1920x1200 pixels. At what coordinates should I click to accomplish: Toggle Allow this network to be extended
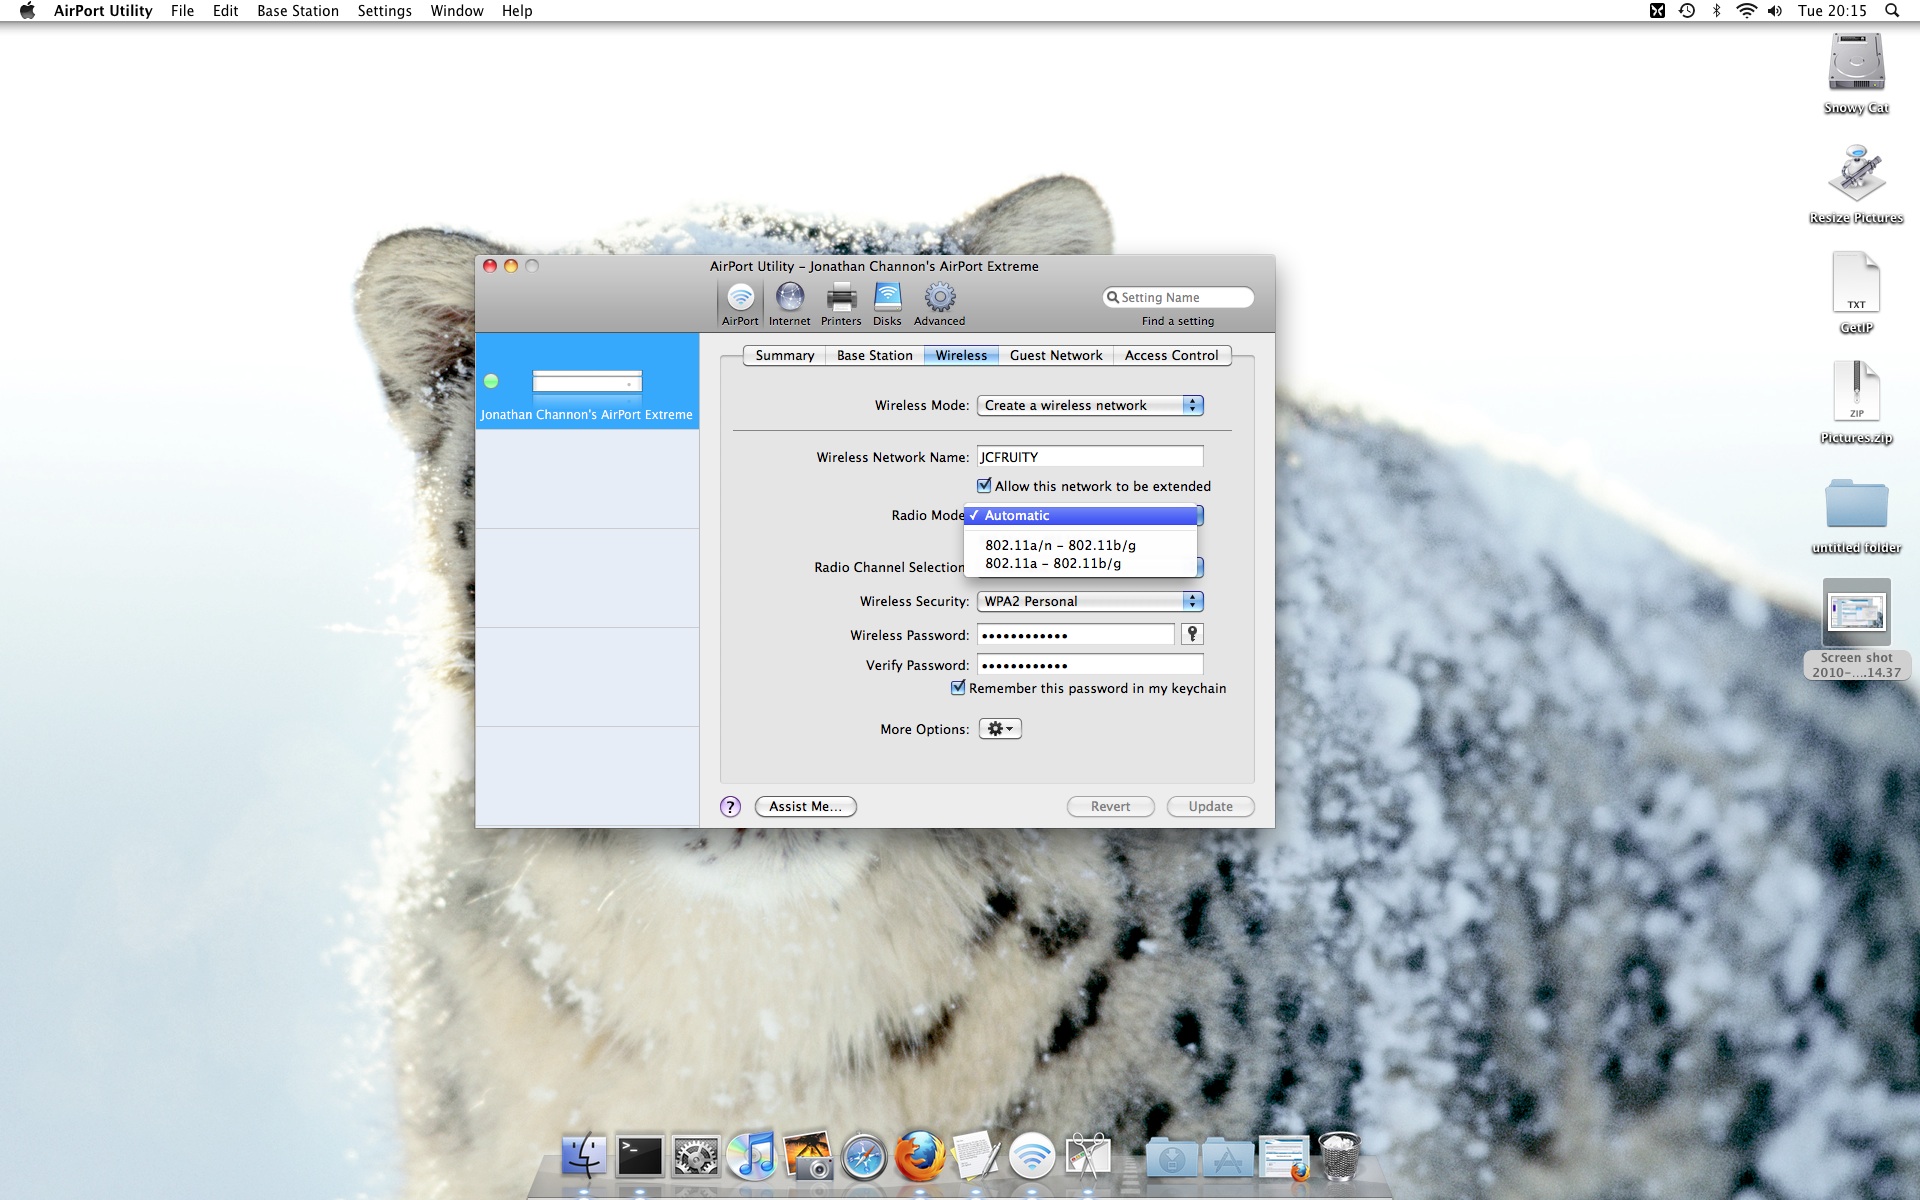(984, 486)
